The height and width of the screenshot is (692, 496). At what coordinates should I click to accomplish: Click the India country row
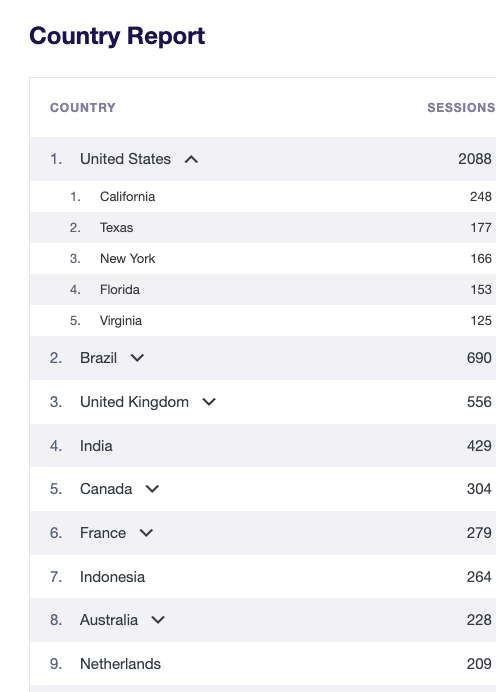pos(263,446)
